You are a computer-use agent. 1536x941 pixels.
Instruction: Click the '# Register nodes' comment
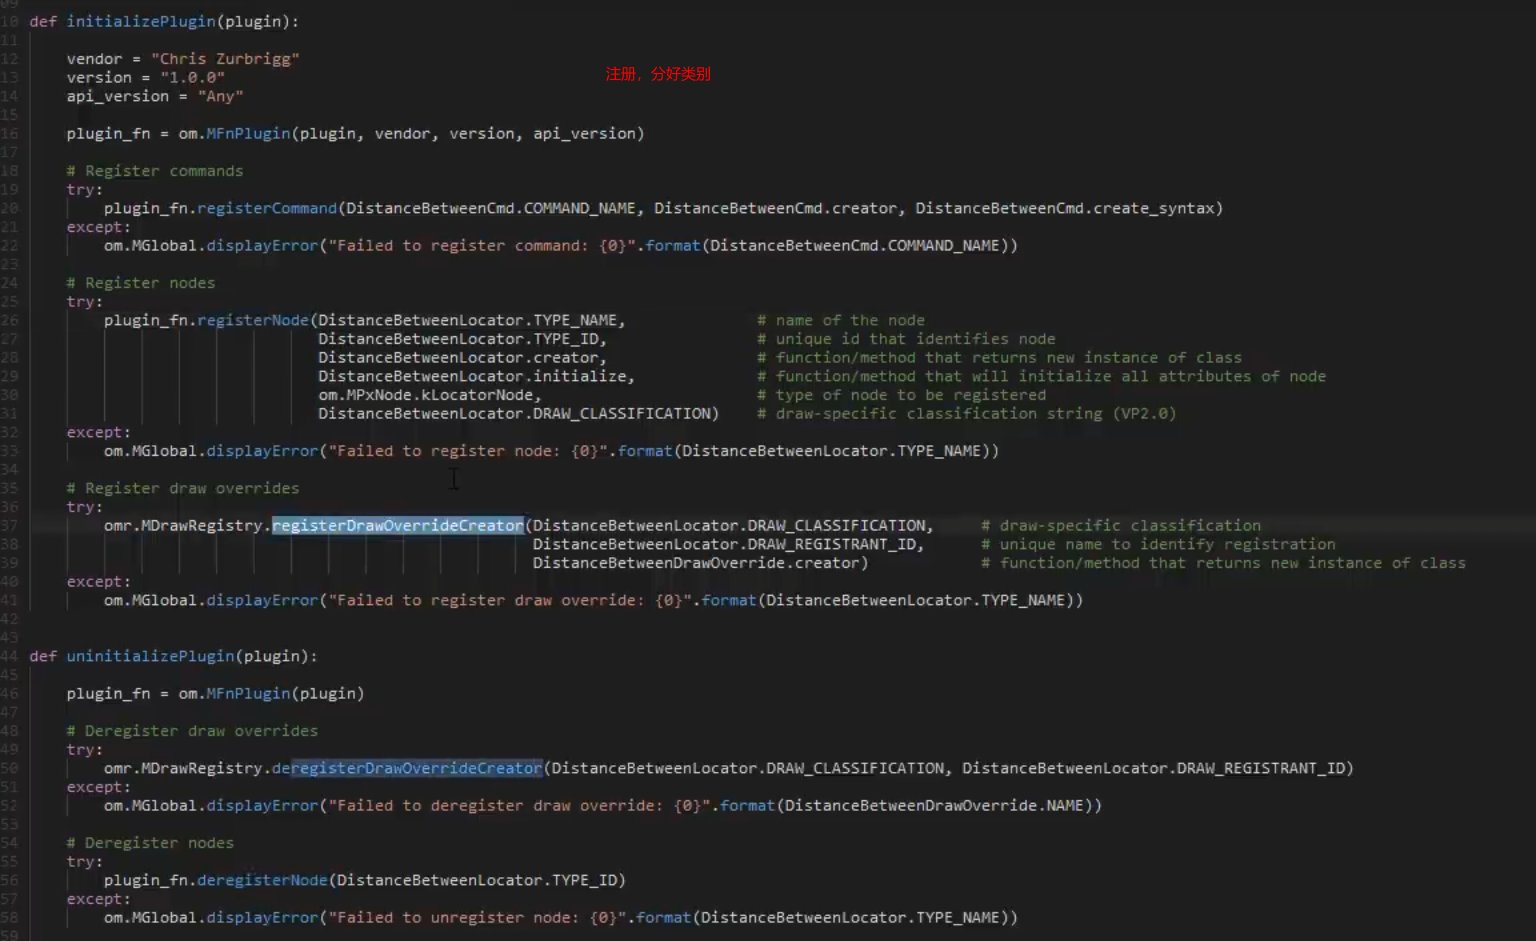click(x=141, y=283)
